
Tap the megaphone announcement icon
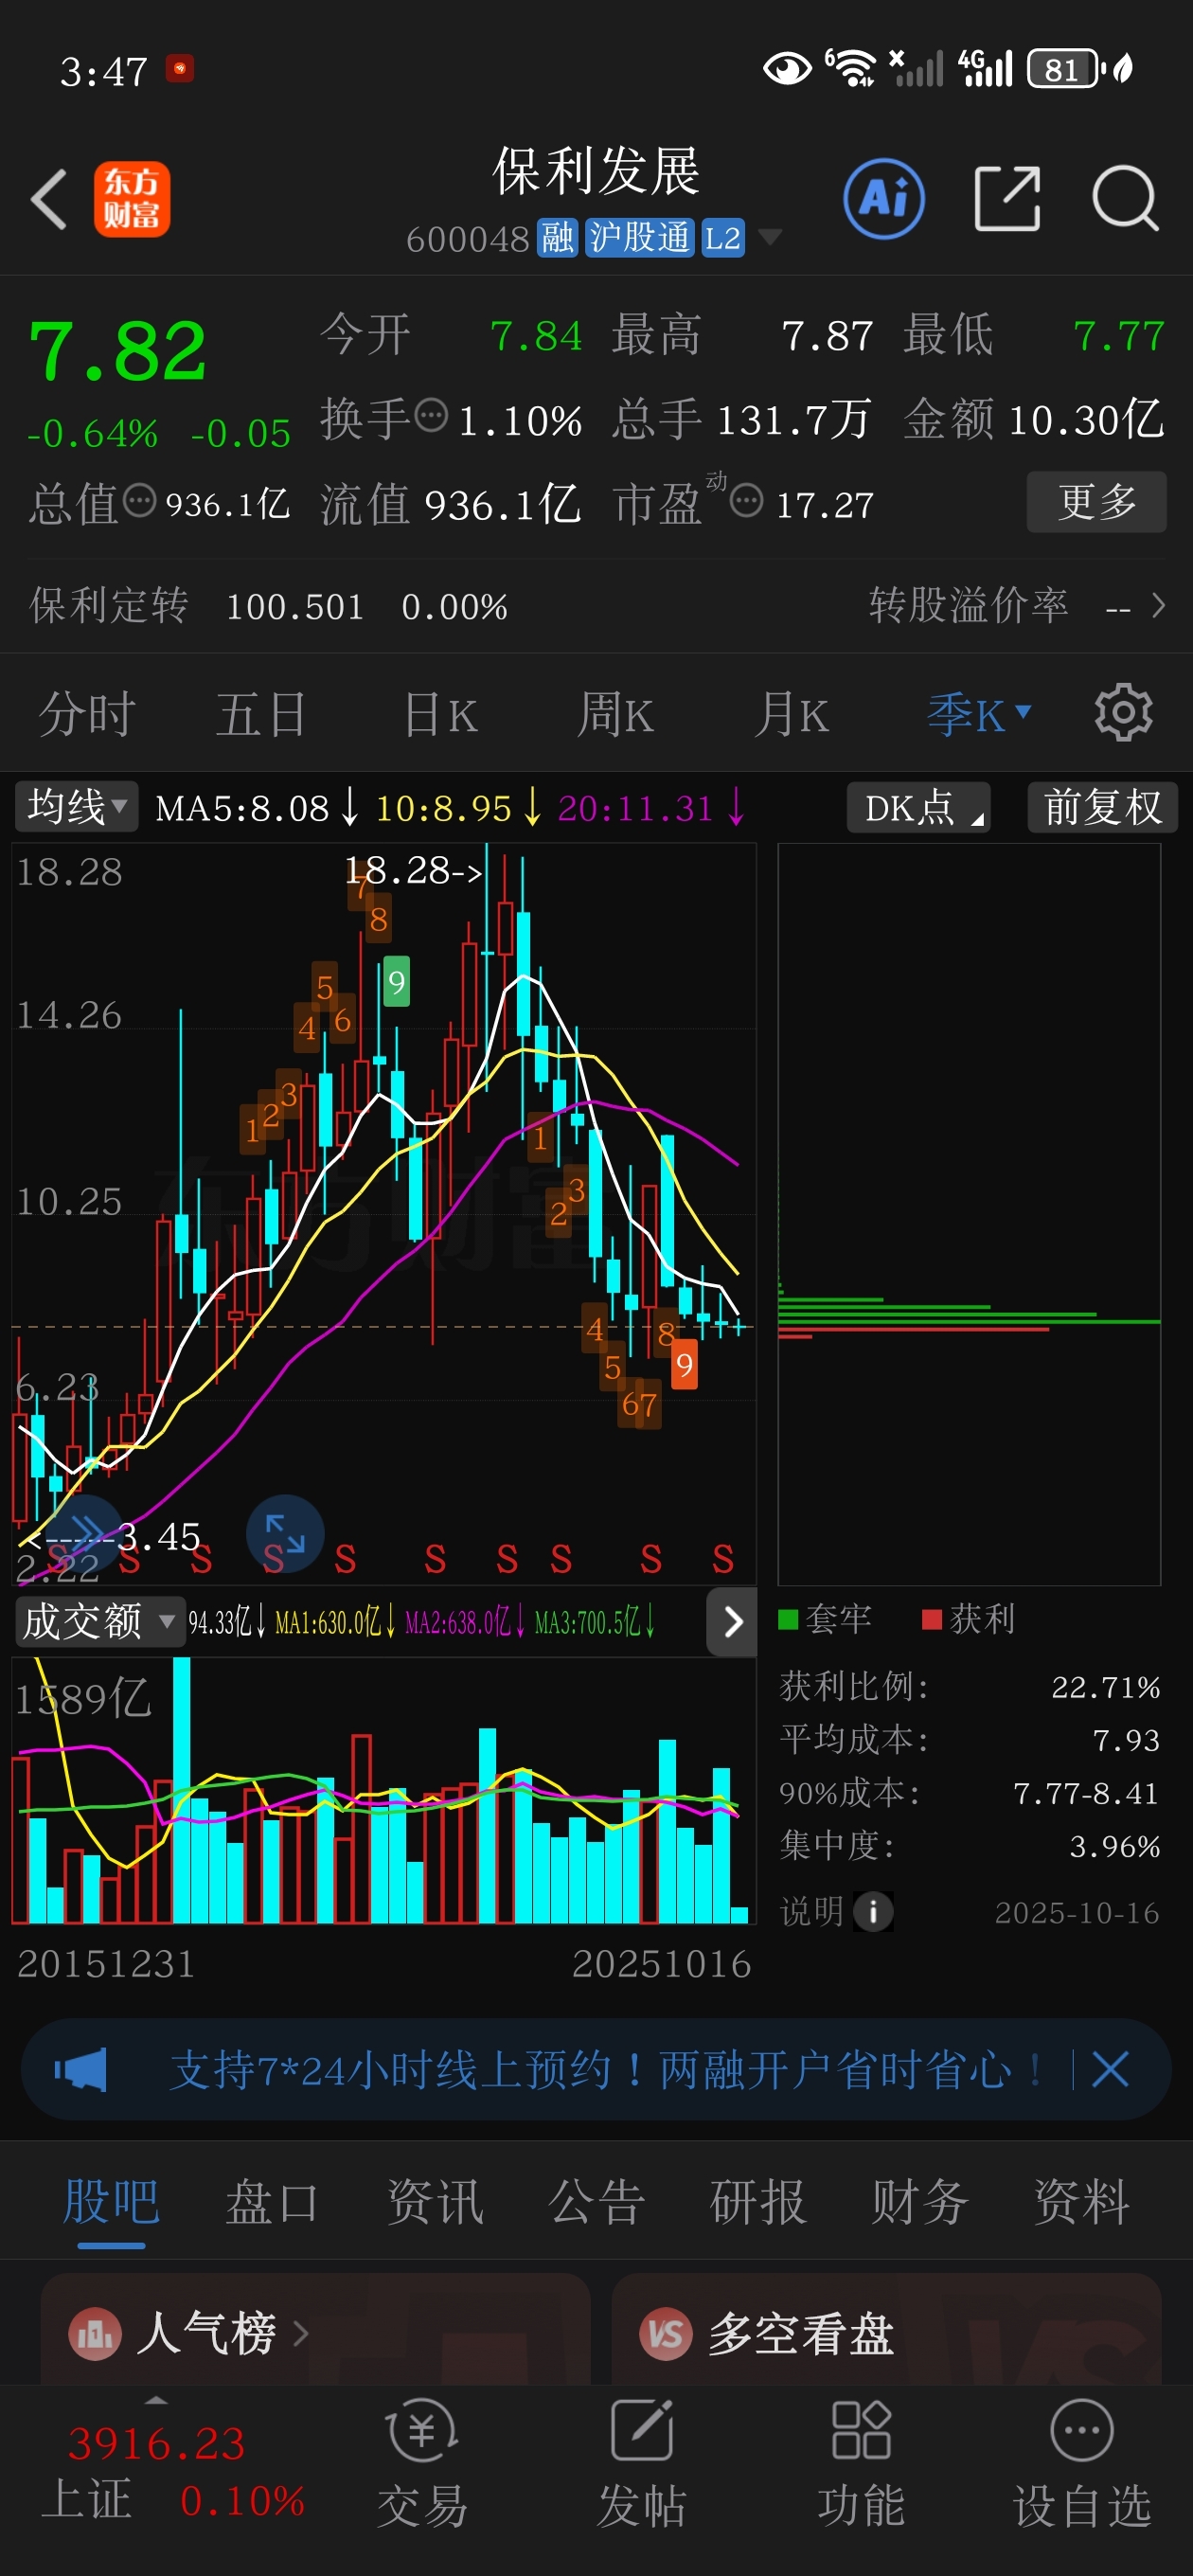(81, 2069)
